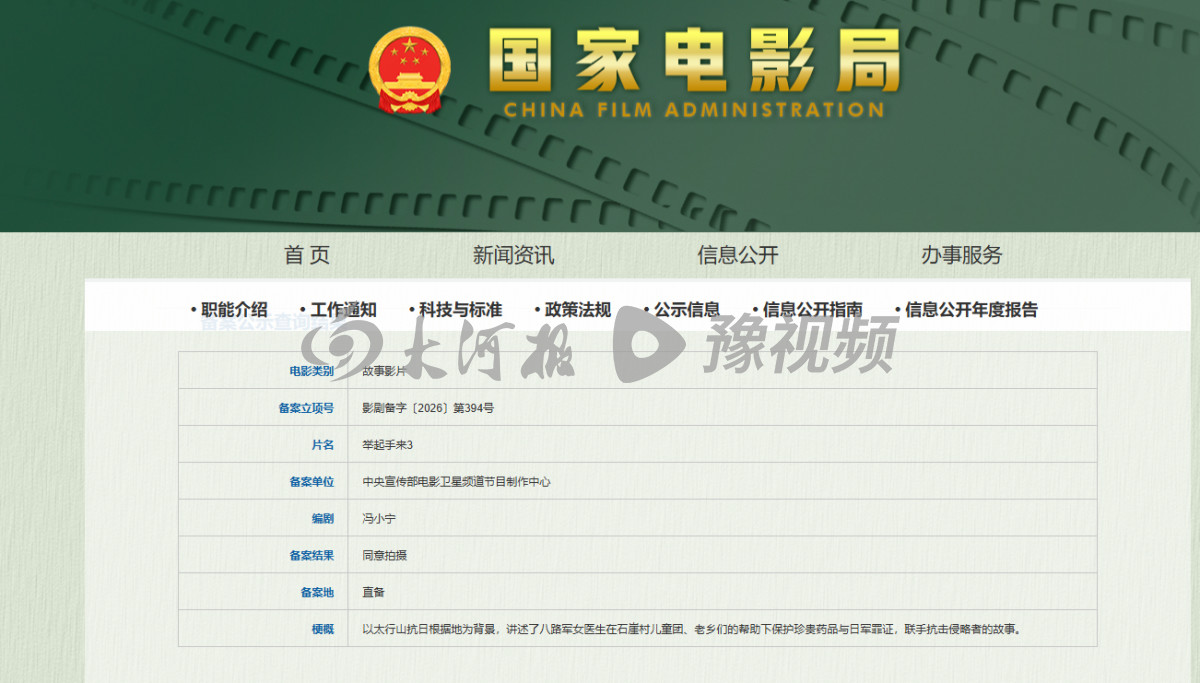The width and height of the screenshot is (1200, 683).
Task: Click the record number 影剧备字〔2026〕第394号
Action: pos(428,408)
